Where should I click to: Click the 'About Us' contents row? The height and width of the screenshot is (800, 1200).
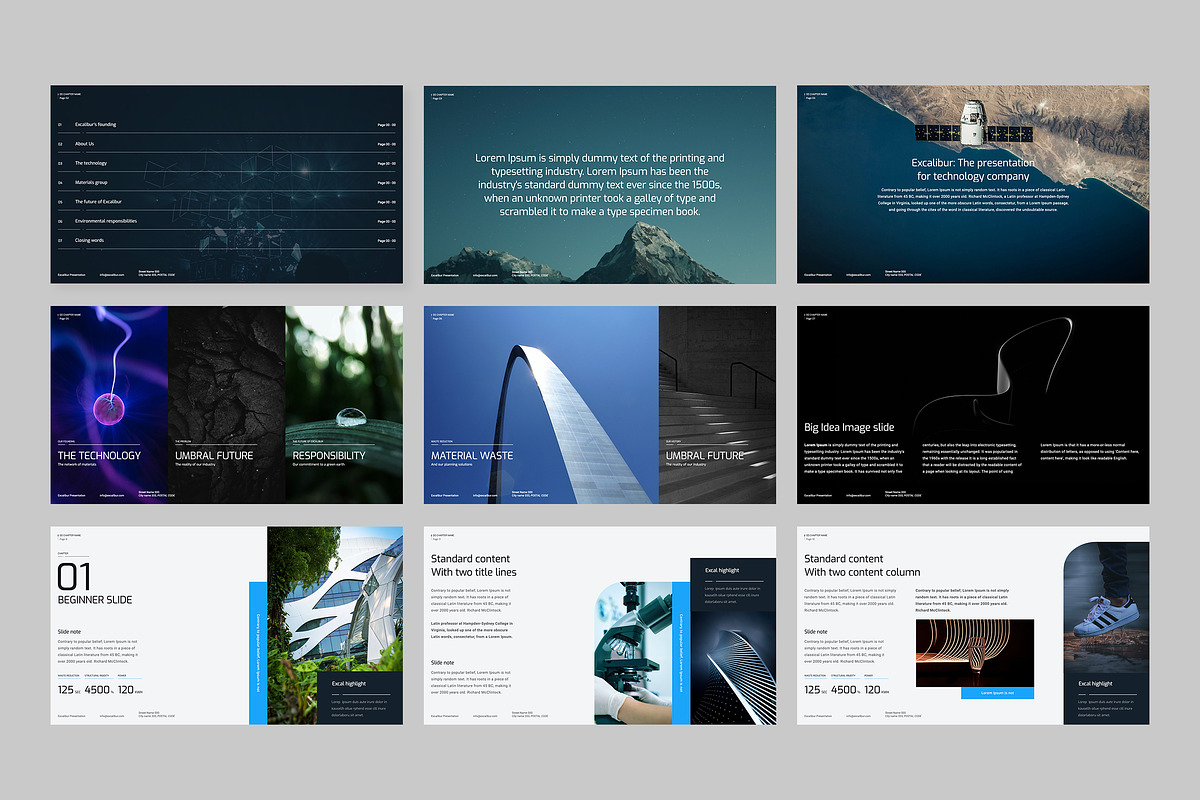pos(227,144)
